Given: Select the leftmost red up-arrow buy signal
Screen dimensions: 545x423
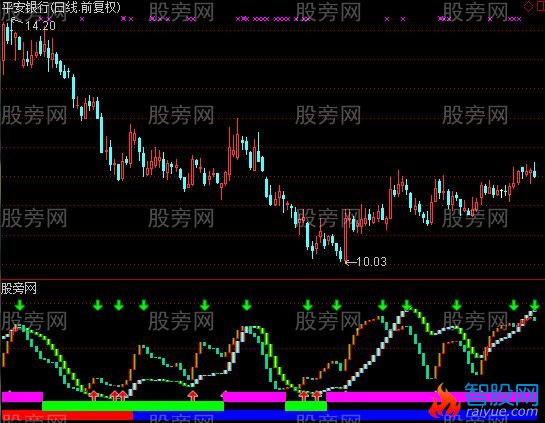Looking at the screenshot, I should click(x=93, y=395).
